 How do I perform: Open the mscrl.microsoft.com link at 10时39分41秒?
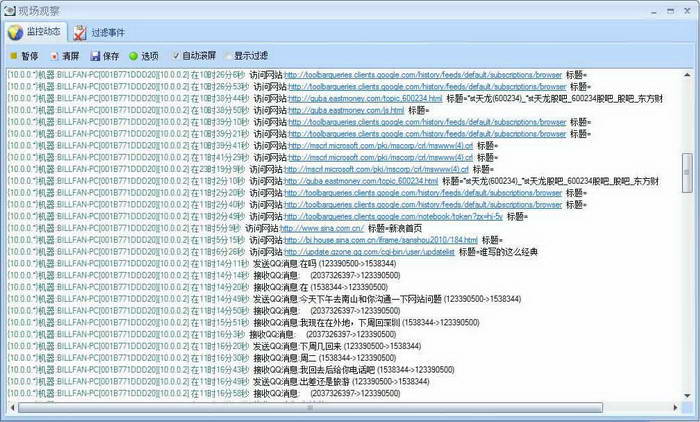pyautogui.click(x=380, y=146)
